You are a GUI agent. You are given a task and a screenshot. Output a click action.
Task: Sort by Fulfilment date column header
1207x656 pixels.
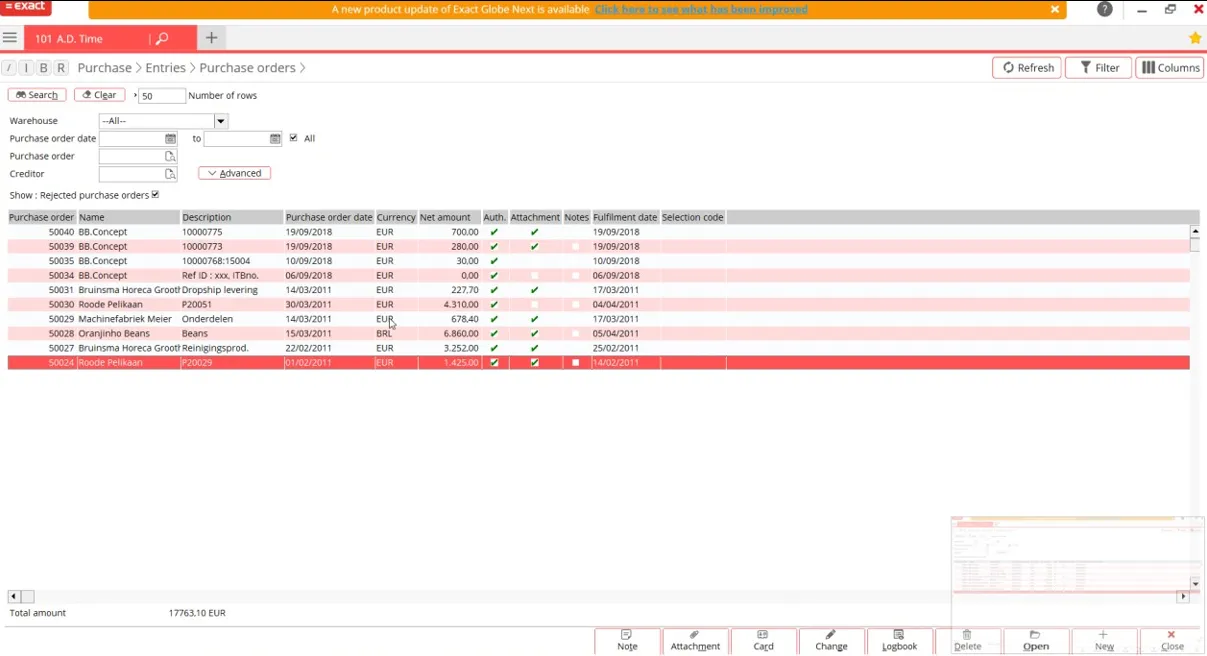[625, 217]
